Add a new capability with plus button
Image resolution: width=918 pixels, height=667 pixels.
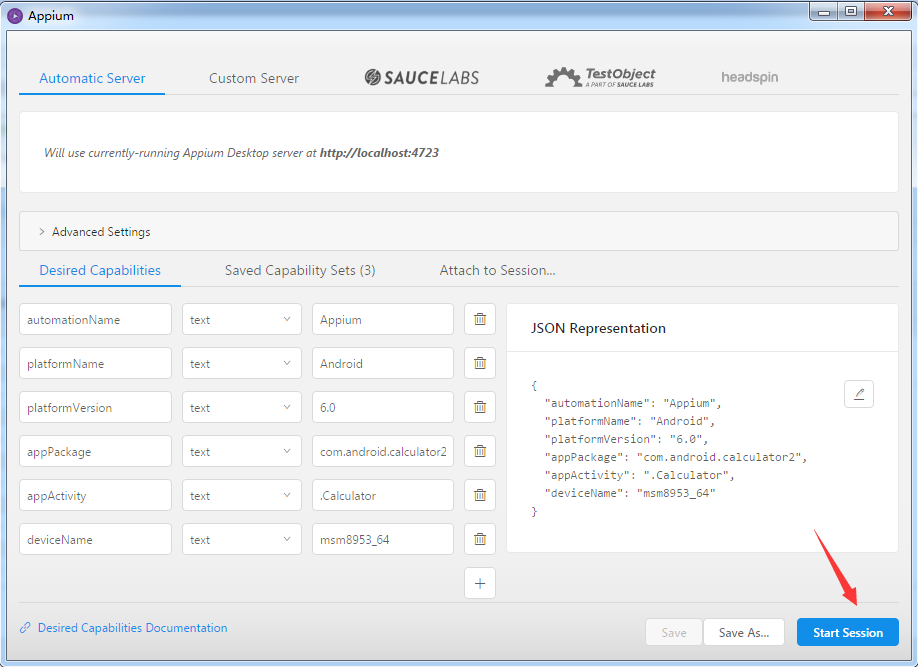(x=479, y=583)
